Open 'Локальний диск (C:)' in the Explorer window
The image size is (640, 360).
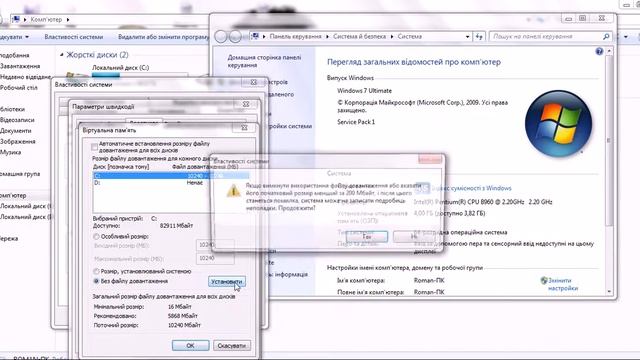pyautogui.click(x=120, y=68)
